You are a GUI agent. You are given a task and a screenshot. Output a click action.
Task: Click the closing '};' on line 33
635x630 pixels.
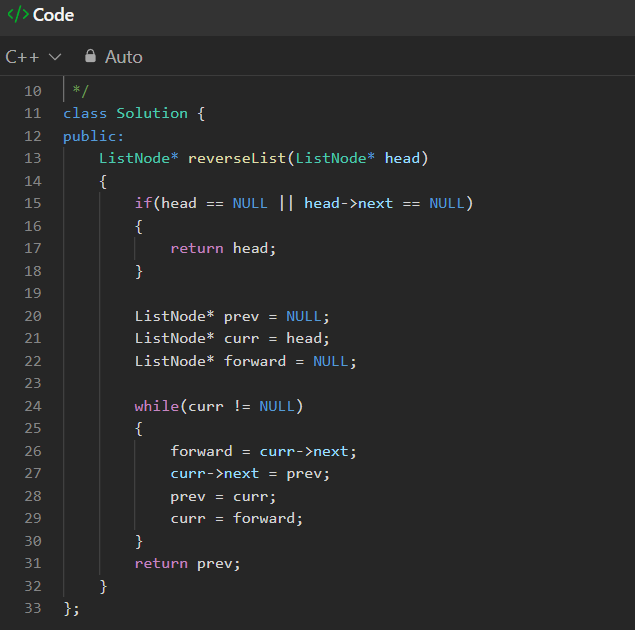tap(72, 609)
